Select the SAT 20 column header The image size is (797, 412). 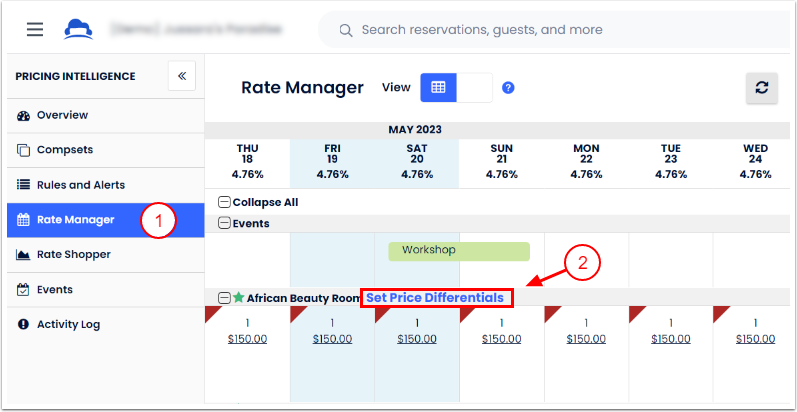pyautogui.click(x=417, y=162)
